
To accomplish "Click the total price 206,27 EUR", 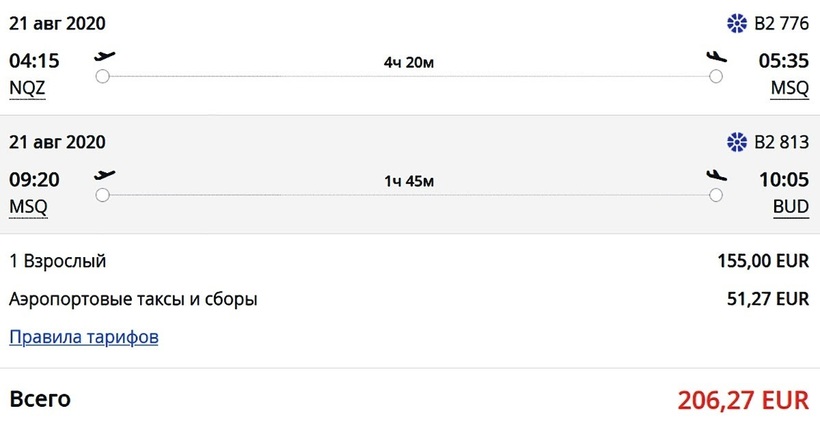I will click(x=742, y=400).
